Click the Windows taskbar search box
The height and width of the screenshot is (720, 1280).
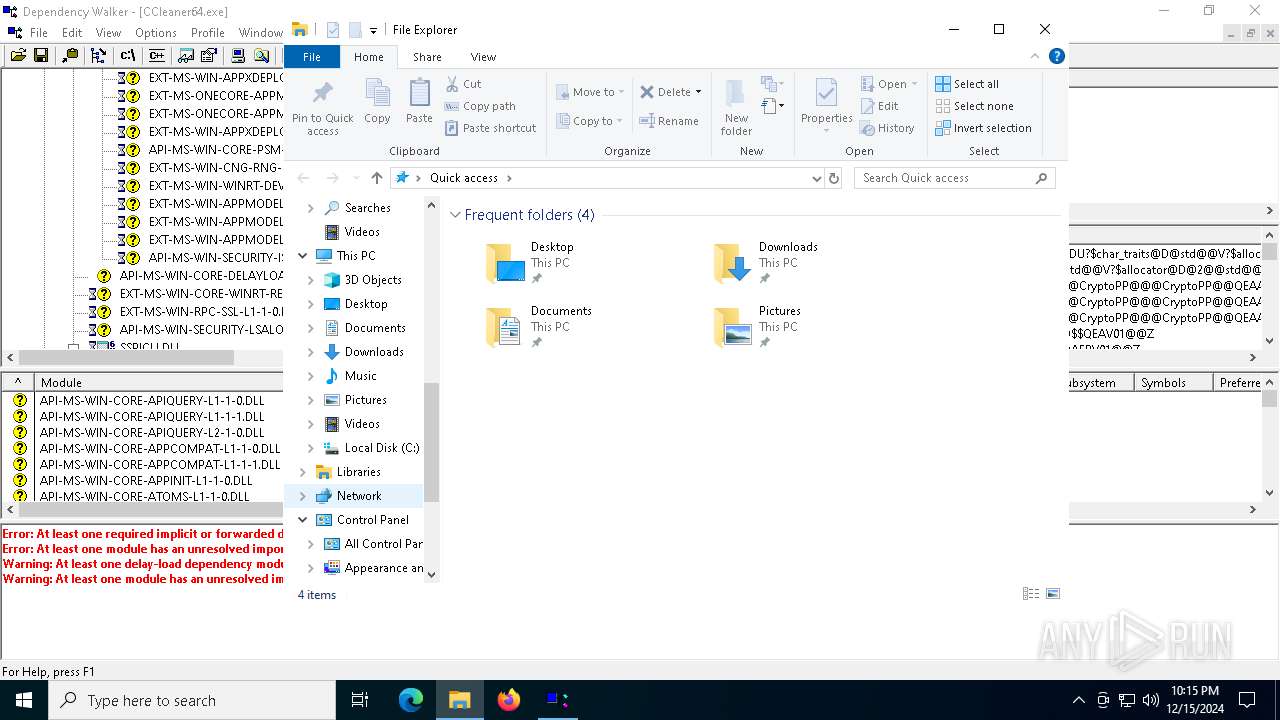click(192, 700)
